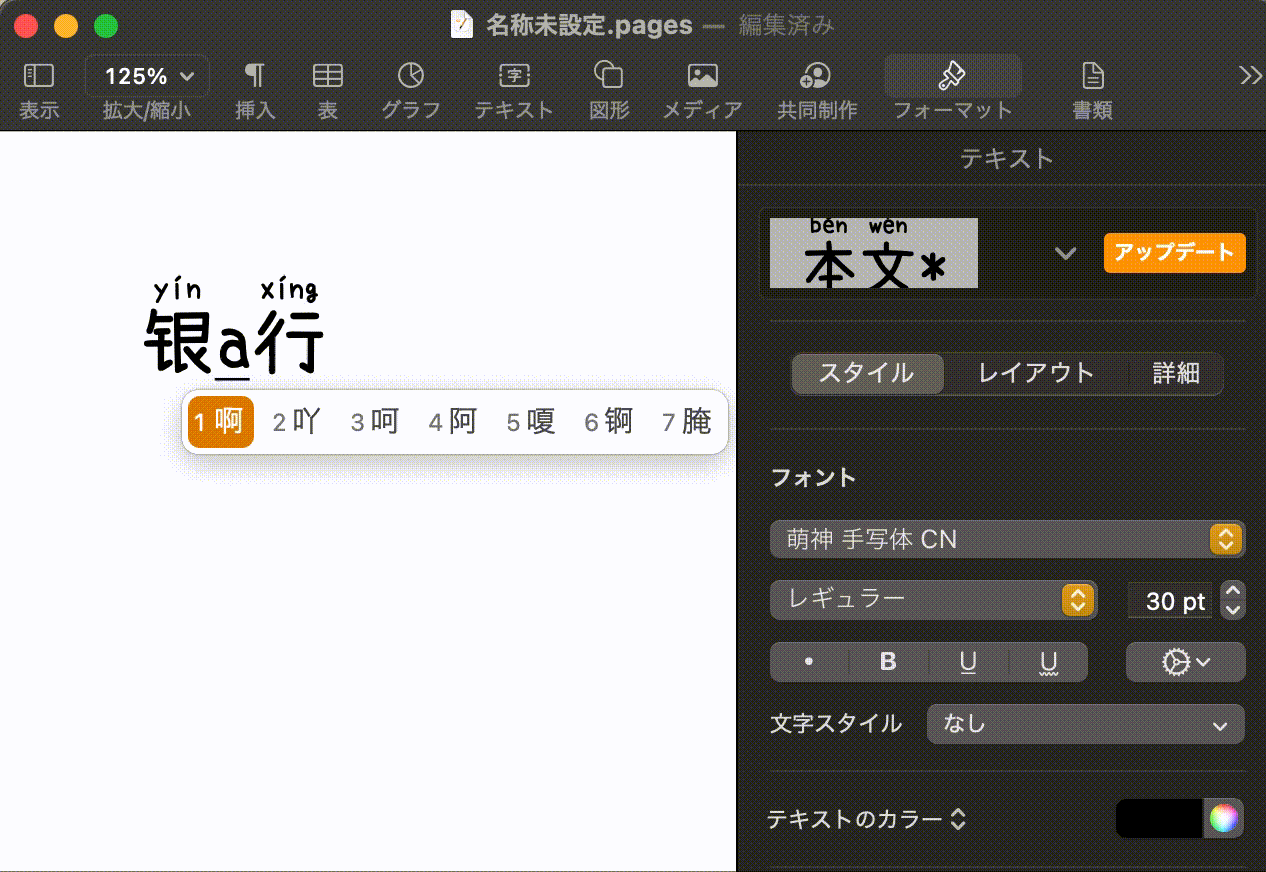Open the 書類 document panel

click(x=1093, y=76)
